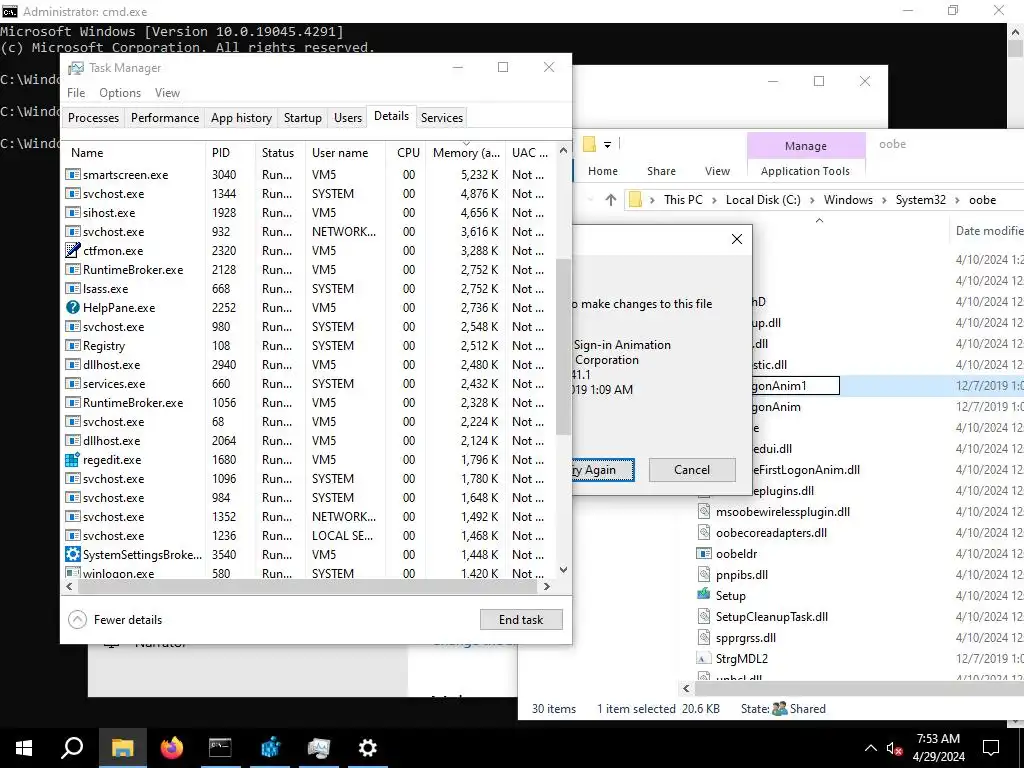
Task: Switch to the App history tab
Action: pyautogui.click(x=241, y=118)
